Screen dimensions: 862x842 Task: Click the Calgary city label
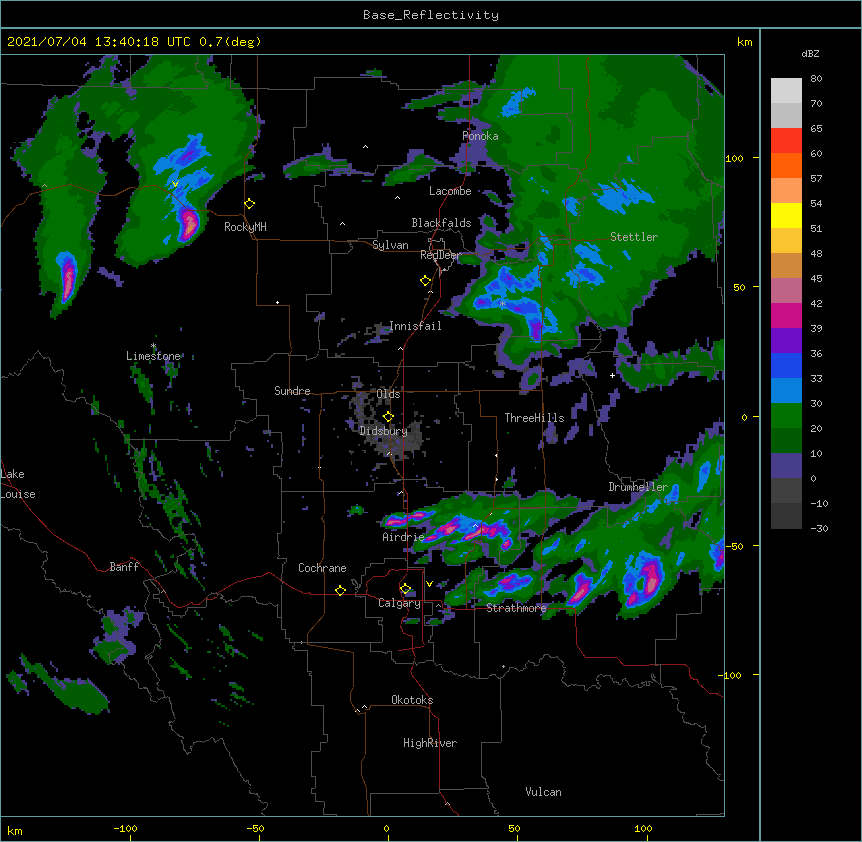tap(399, 603)
